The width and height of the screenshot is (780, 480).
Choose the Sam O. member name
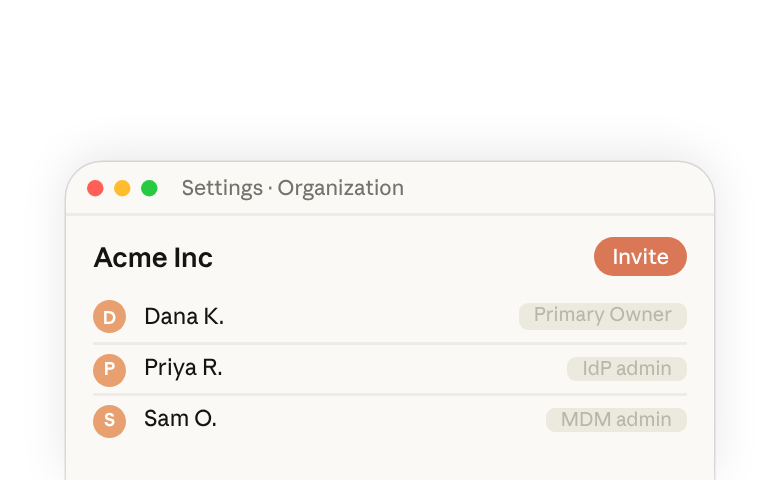tap(180, 419)
